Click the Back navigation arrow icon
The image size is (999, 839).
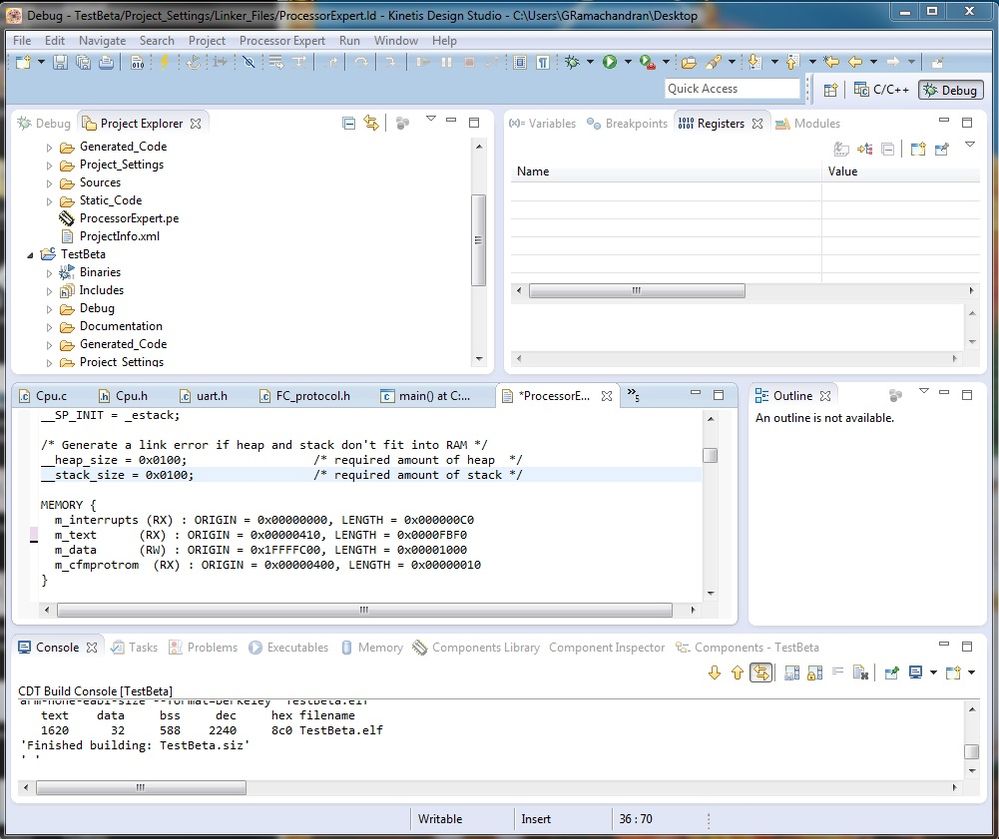click(x=856, y=62)
